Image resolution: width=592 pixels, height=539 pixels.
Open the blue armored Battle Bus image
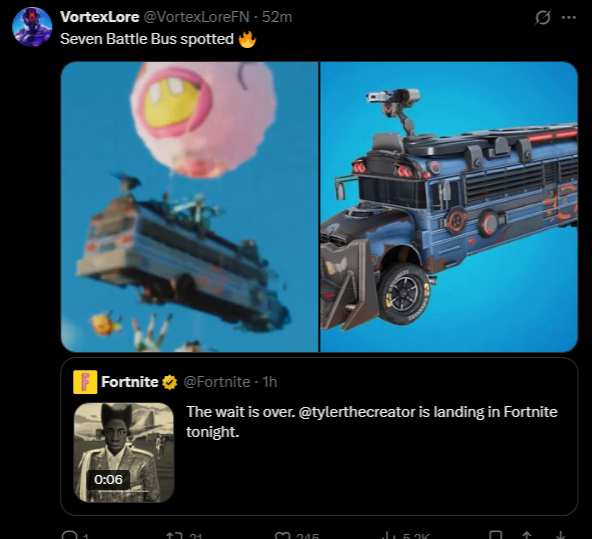[x=449, y=207]
